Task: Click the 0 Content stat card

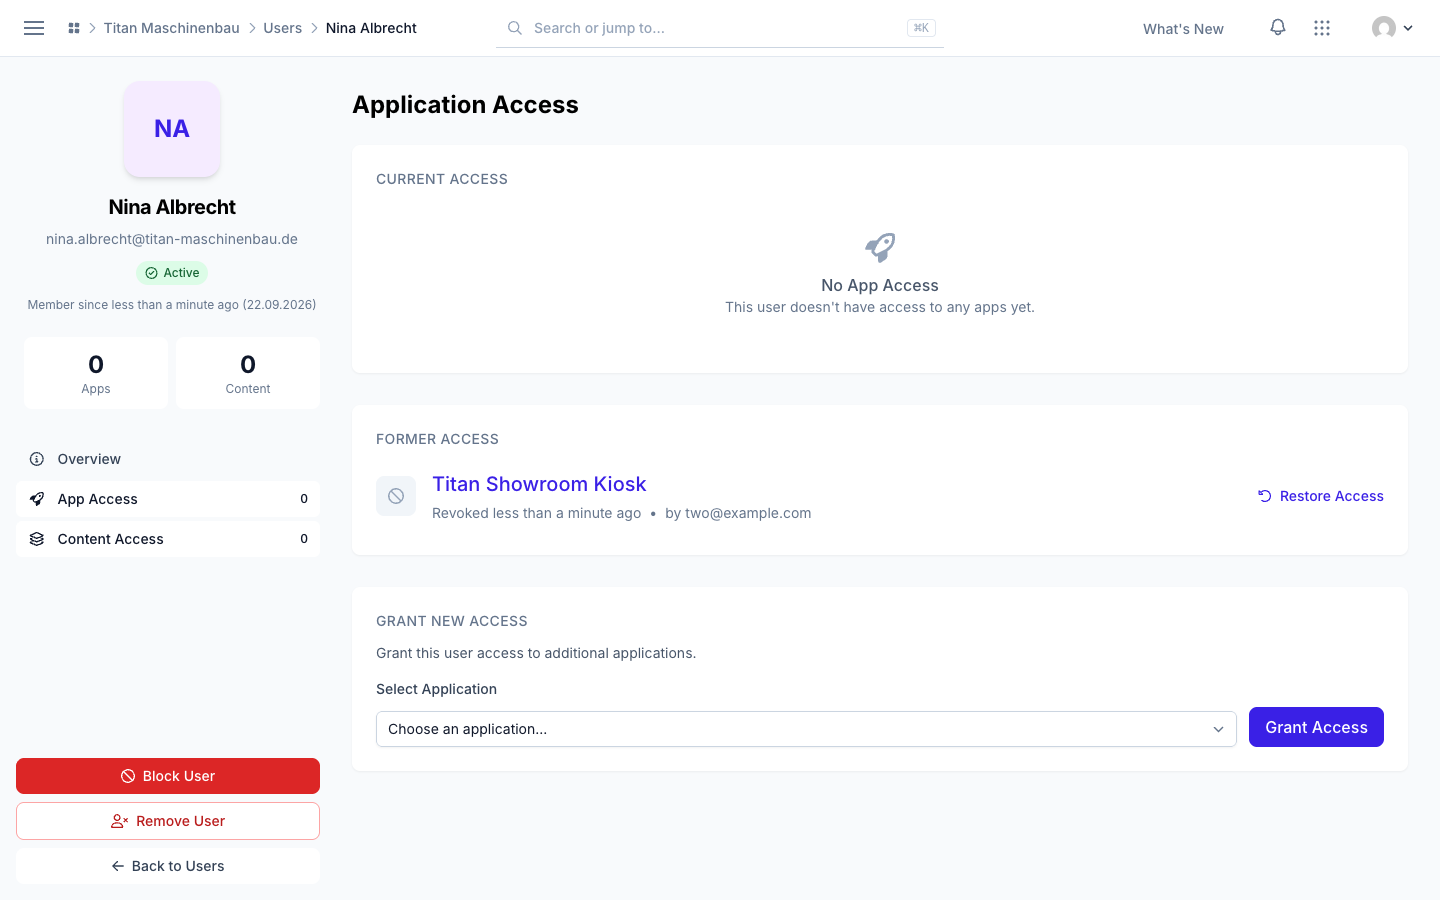Action: [x=248, y=373]
